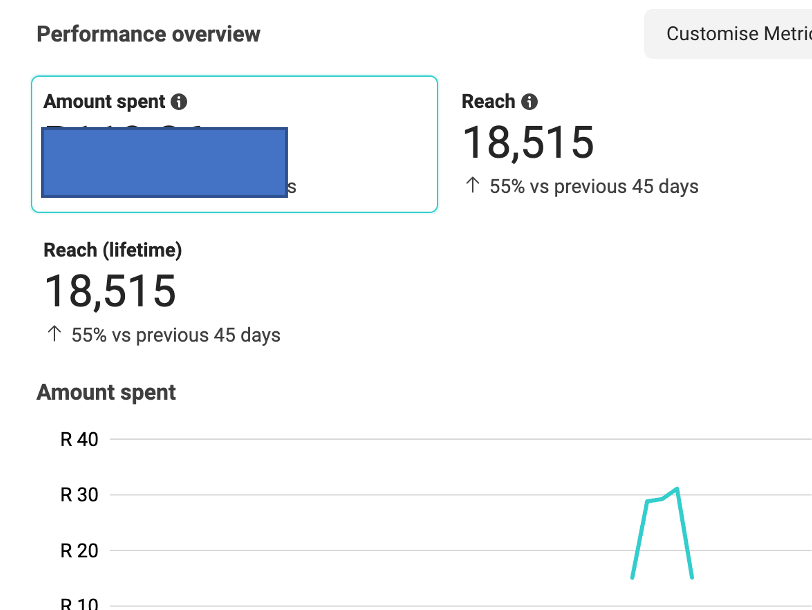Open the Customise Metrics button
This screenshot has width=812, height=610.
728,34
